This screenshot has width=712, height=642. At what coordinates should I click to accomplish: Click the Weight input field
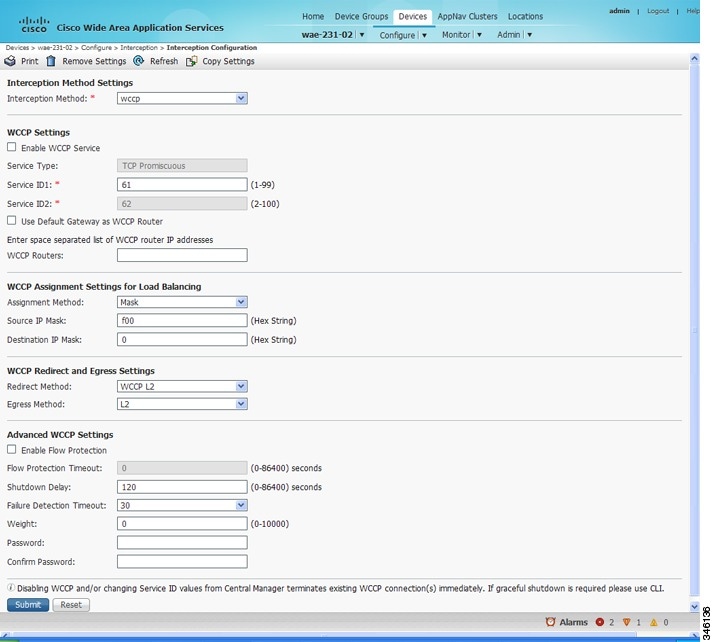click(182, 524)
